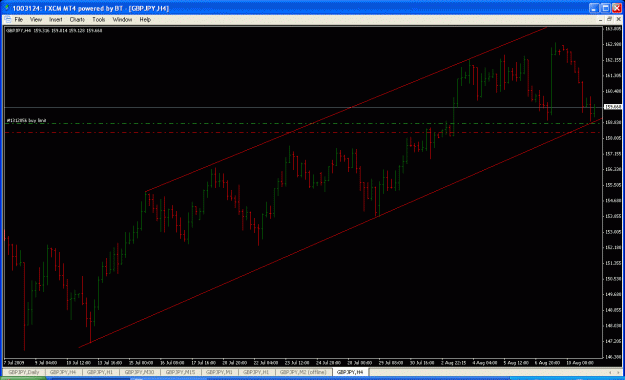Screen dimensions: 625x380
Task: Select the #1312856 buy limit order label
Action: [26, 120]
